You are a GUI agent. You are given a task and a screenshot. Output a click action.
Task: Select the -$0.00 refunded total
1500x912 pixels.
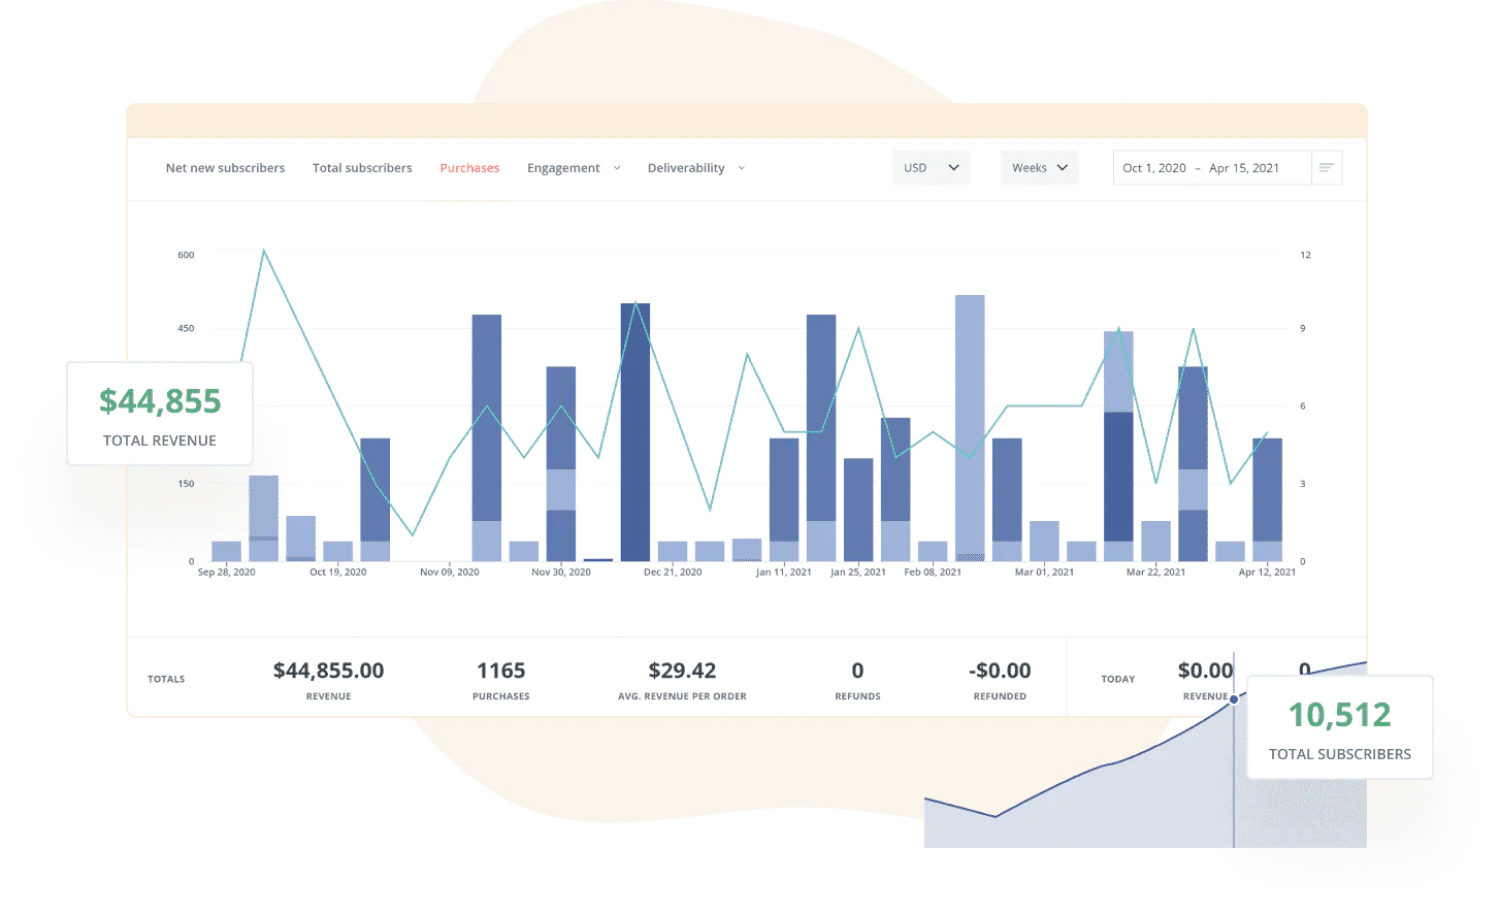point(1000,671)
